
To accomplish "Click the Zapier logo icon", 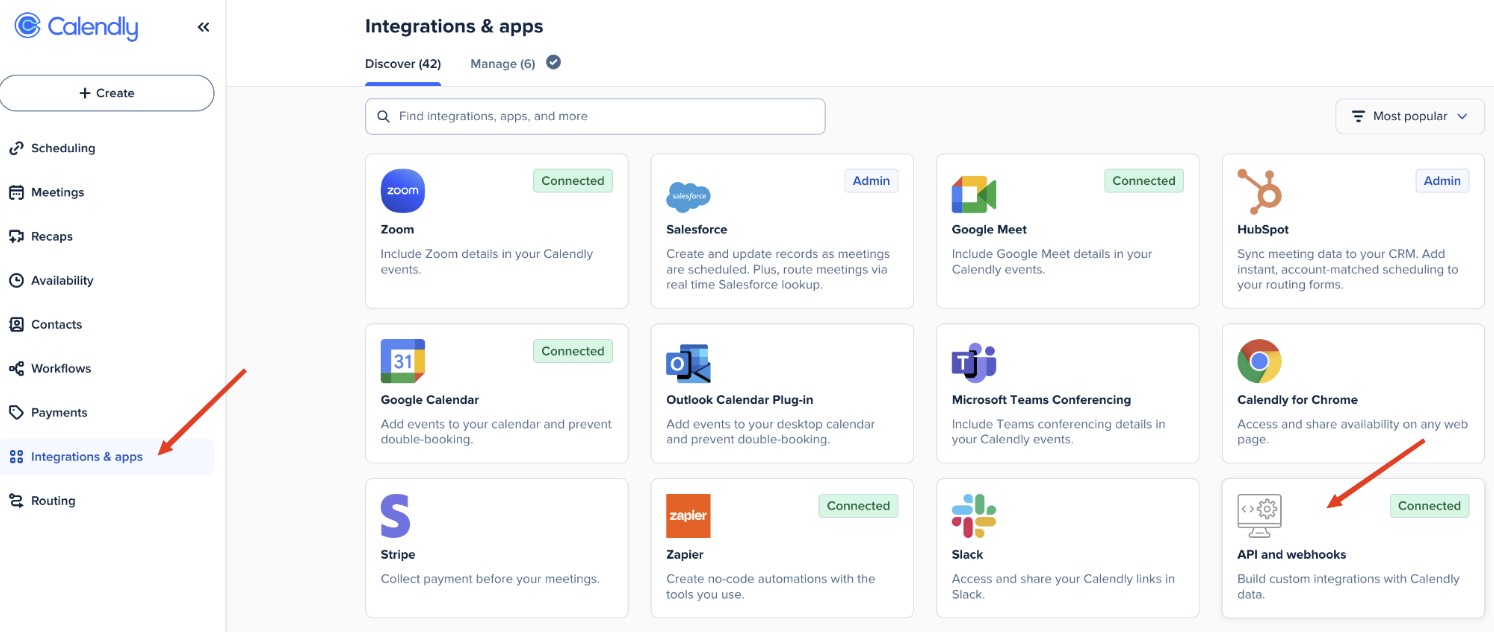I will tap(688, 516).
